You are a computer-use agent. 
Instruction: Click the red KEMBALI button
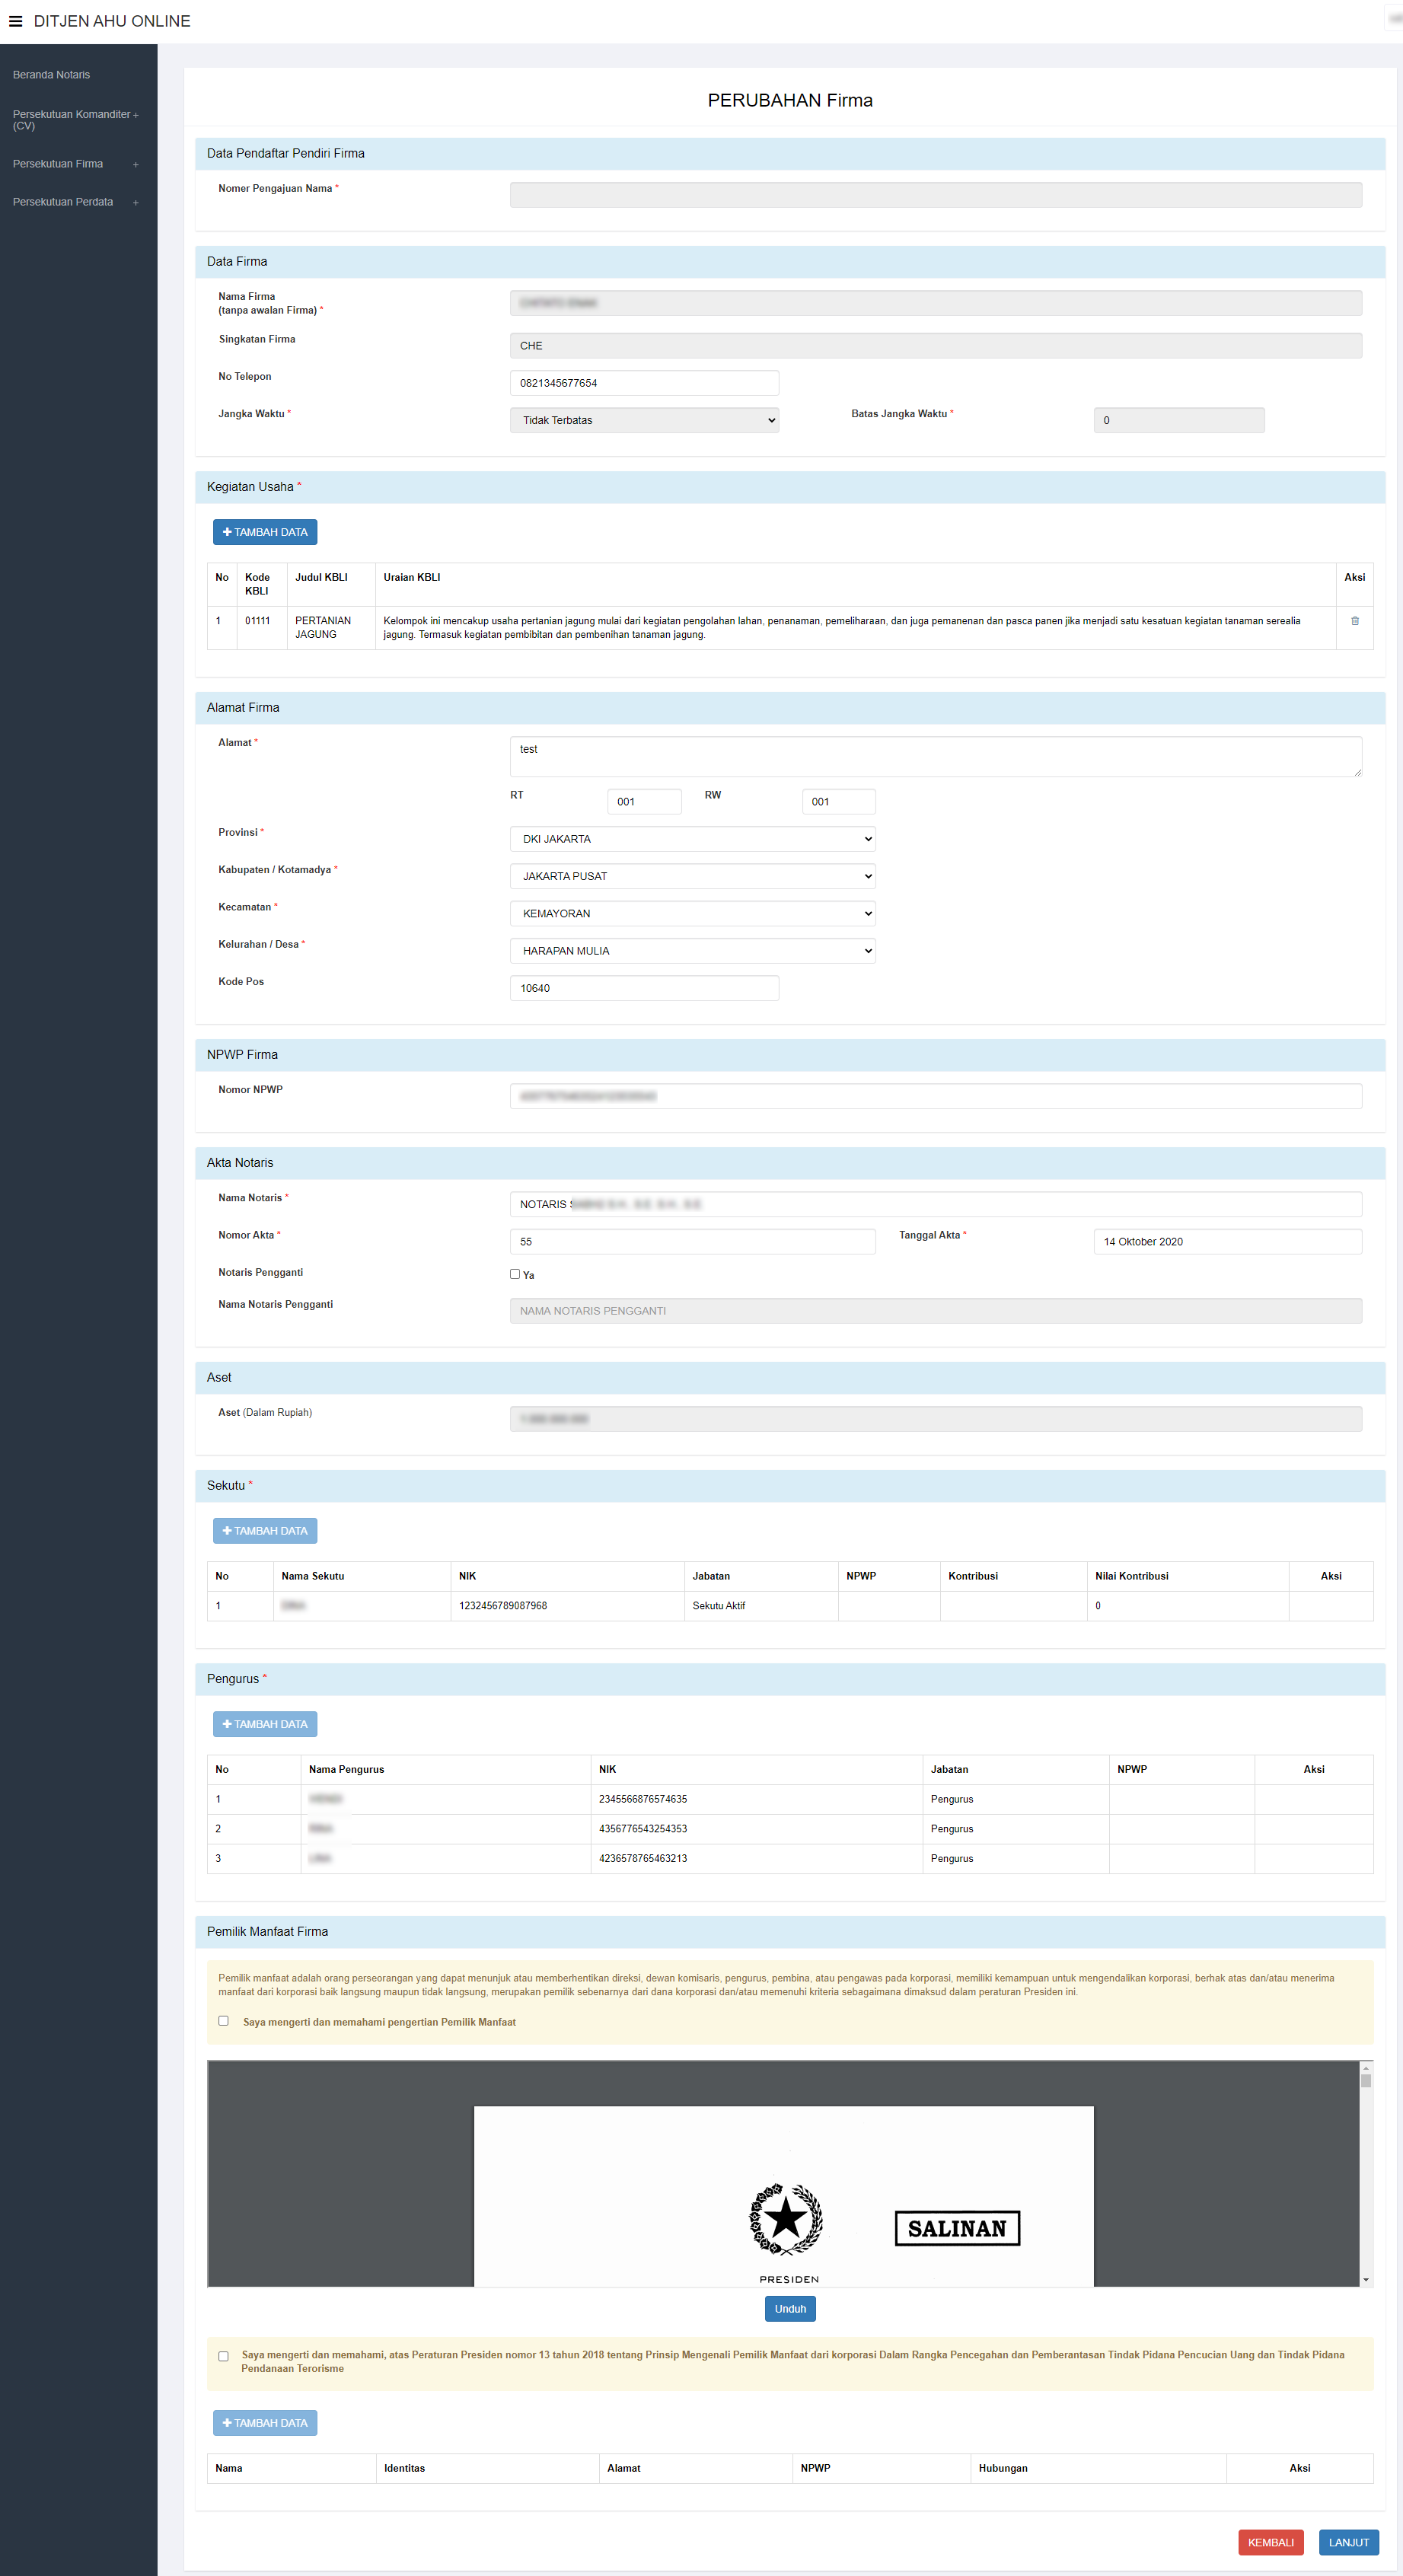(x=1270, y=2542)
